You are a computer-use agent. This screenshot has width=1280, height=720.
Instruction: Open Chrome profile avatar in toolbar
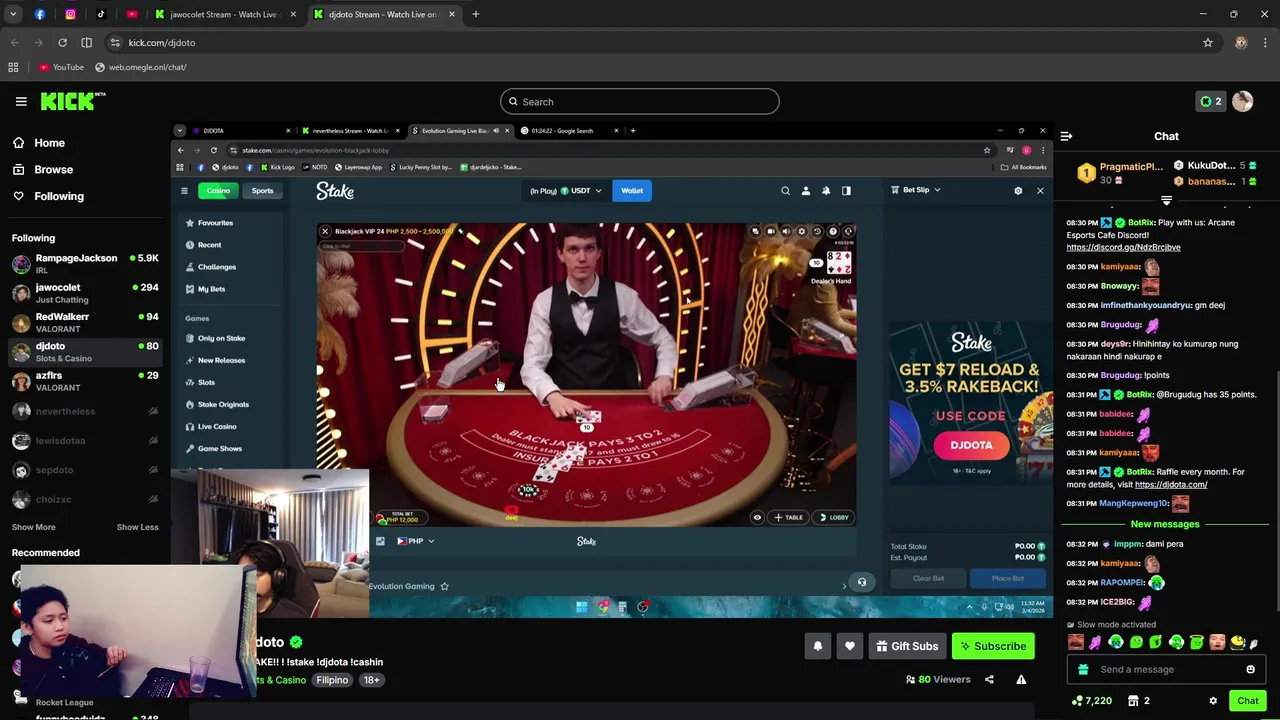point(1241,43)
